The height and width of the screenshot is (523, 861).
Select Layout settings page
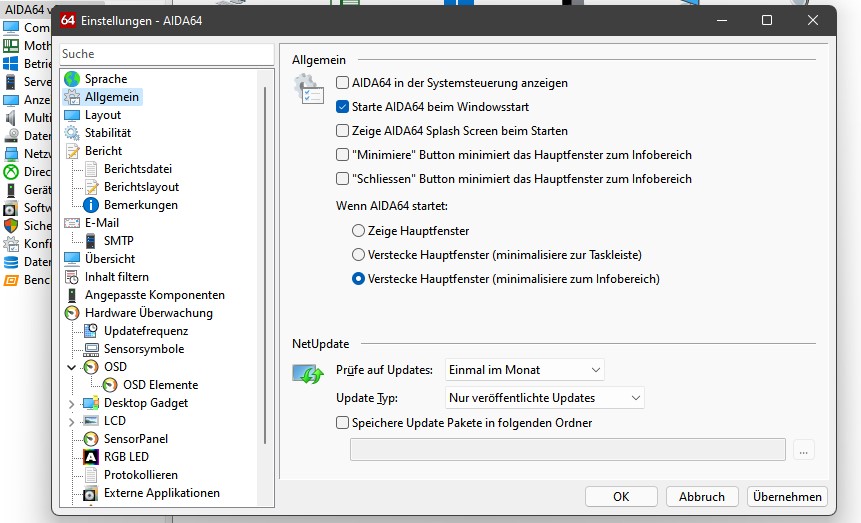[x=103, y=115]
